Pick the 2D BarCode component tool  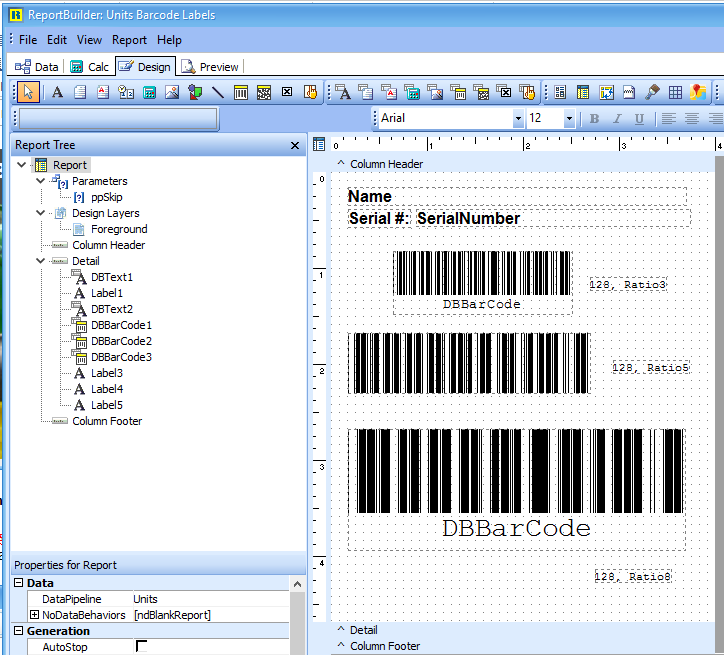[x=264, y=92]
